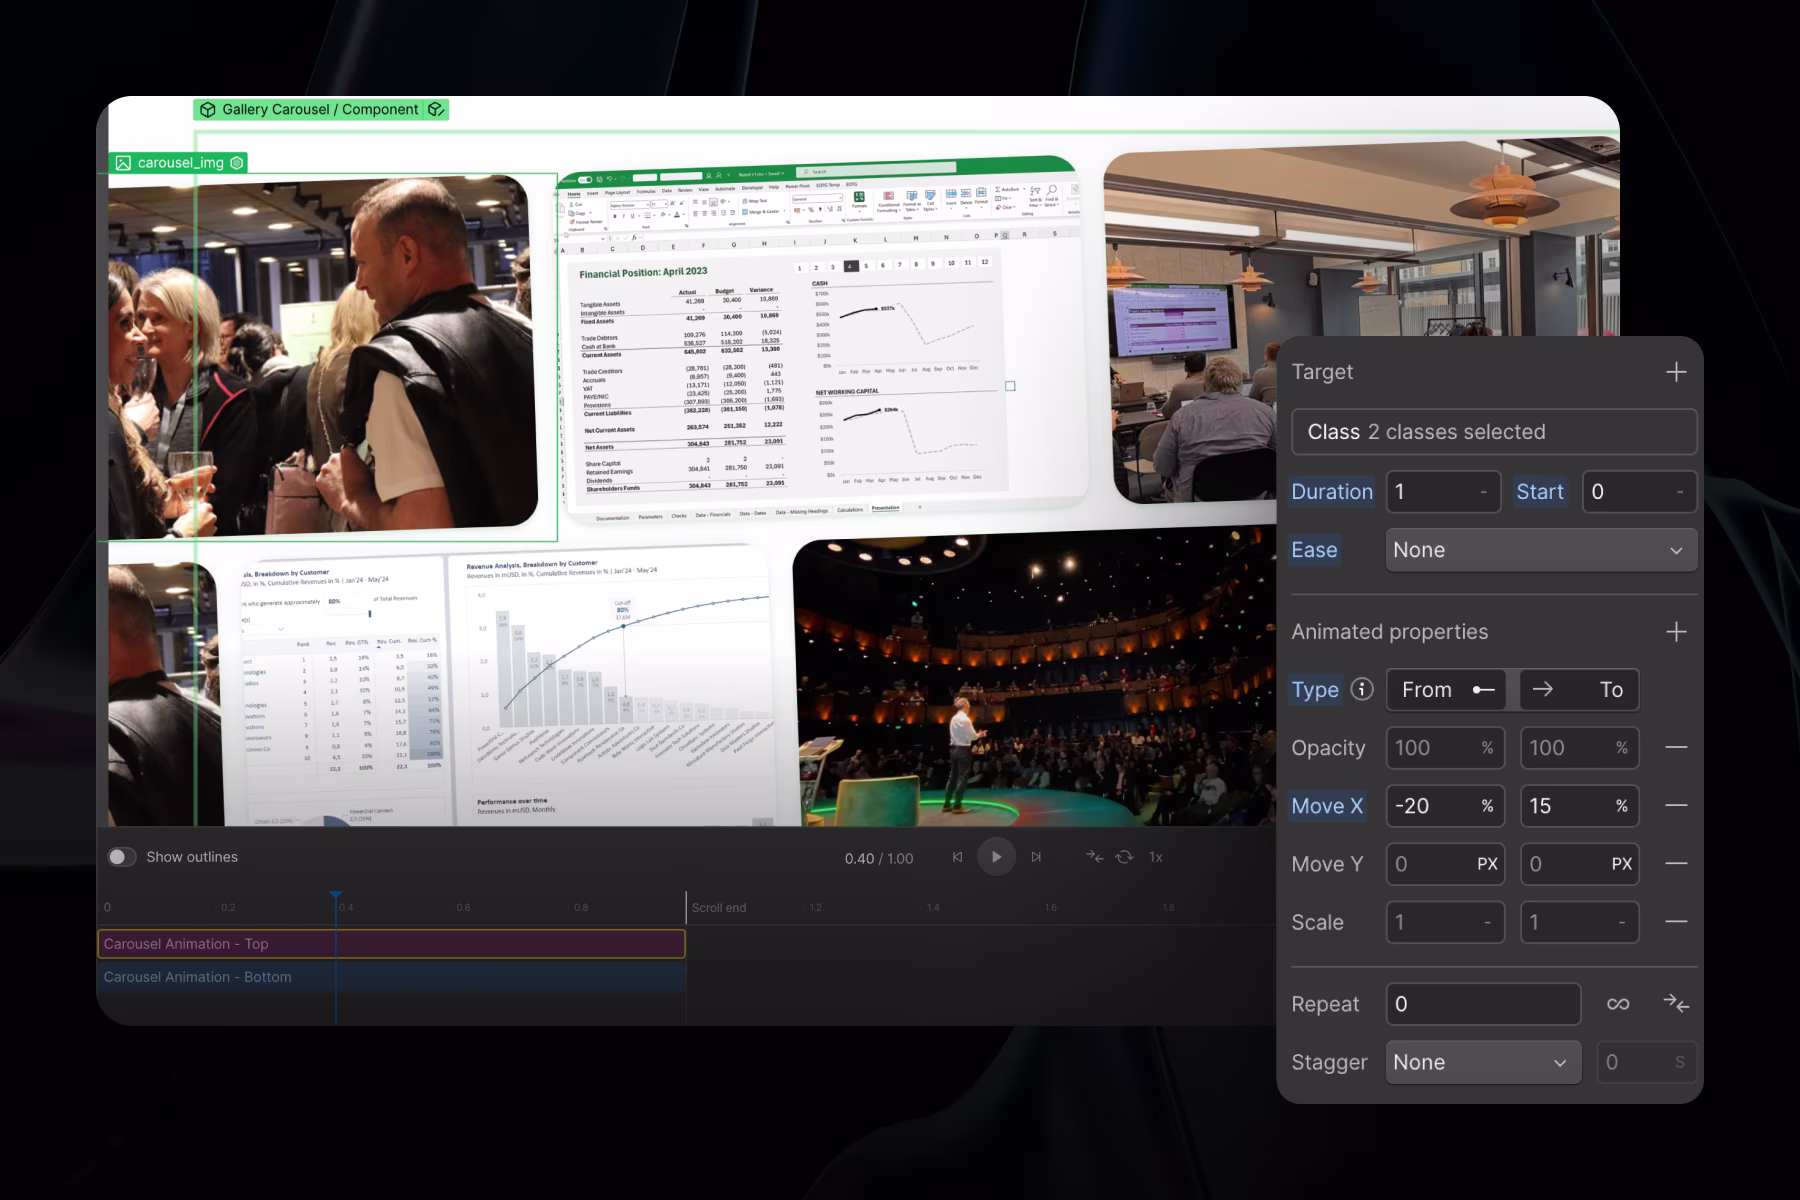Open the Ease dropdown

point(1541,550)
